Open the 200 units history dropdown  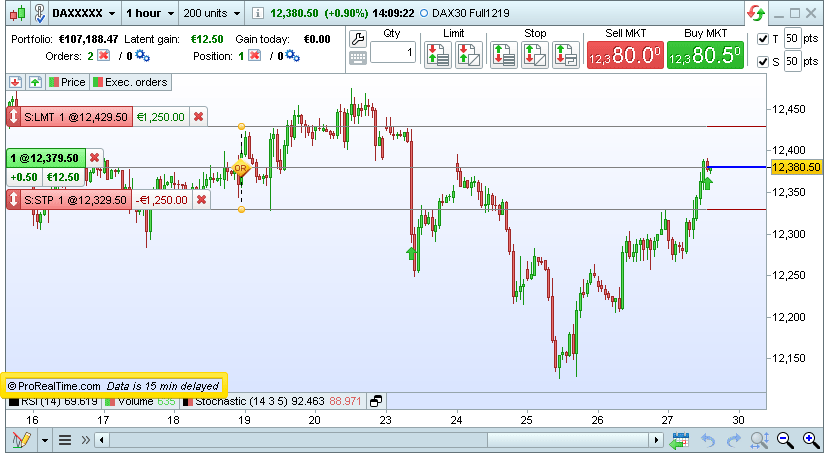coord(213,14)
